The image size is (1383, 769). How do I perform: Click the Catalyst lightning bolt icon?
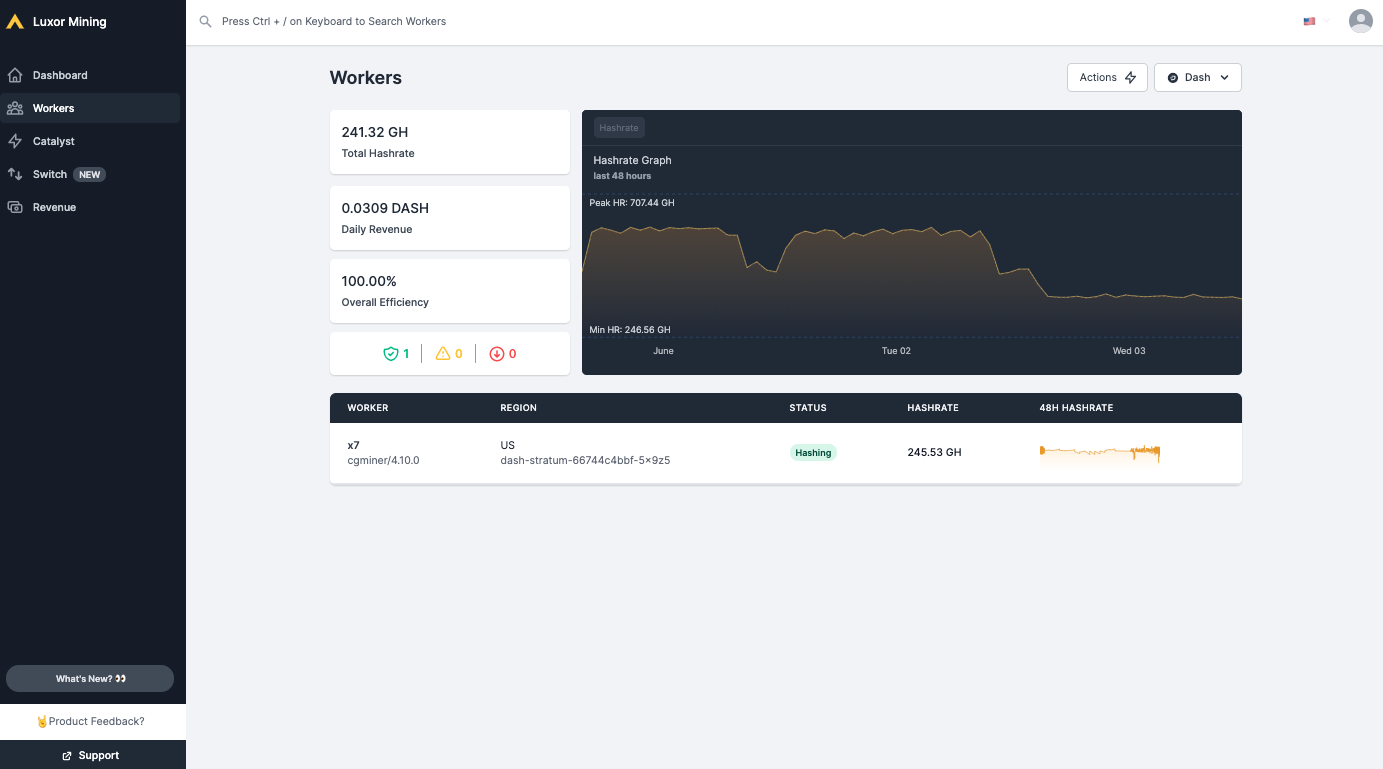click(15, 141)
